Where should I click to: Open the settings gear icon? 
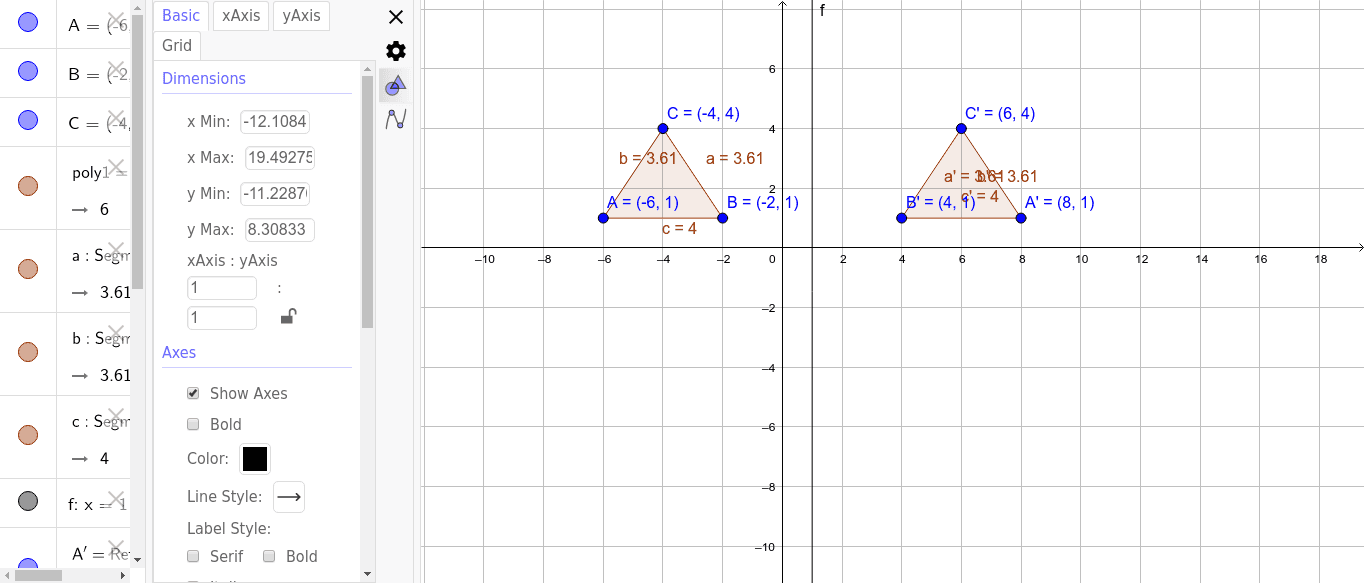coord(395,50)
